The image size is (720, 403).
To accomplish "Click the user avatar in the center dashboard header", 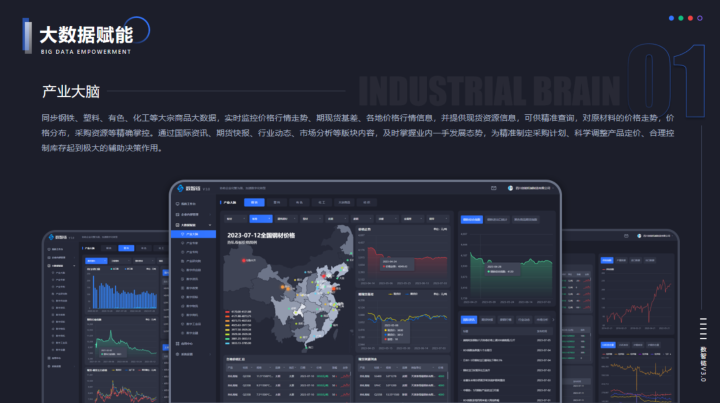I will 510,187.
